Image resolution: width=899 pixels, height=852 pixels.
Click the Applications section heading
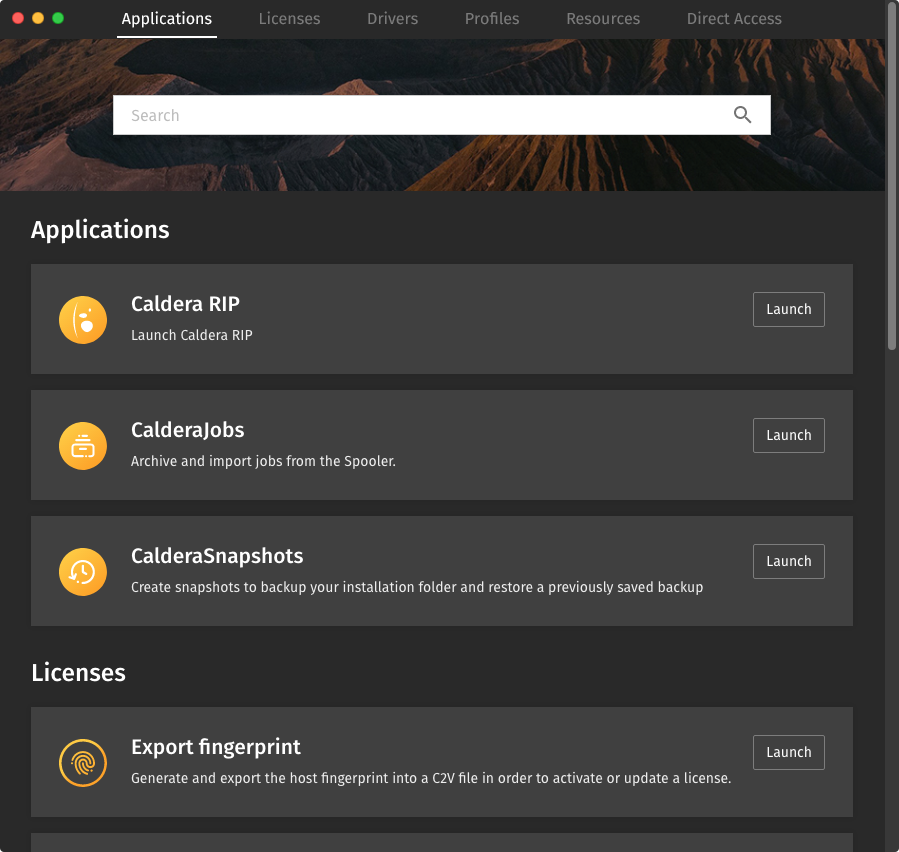click(x=100, y=230)
